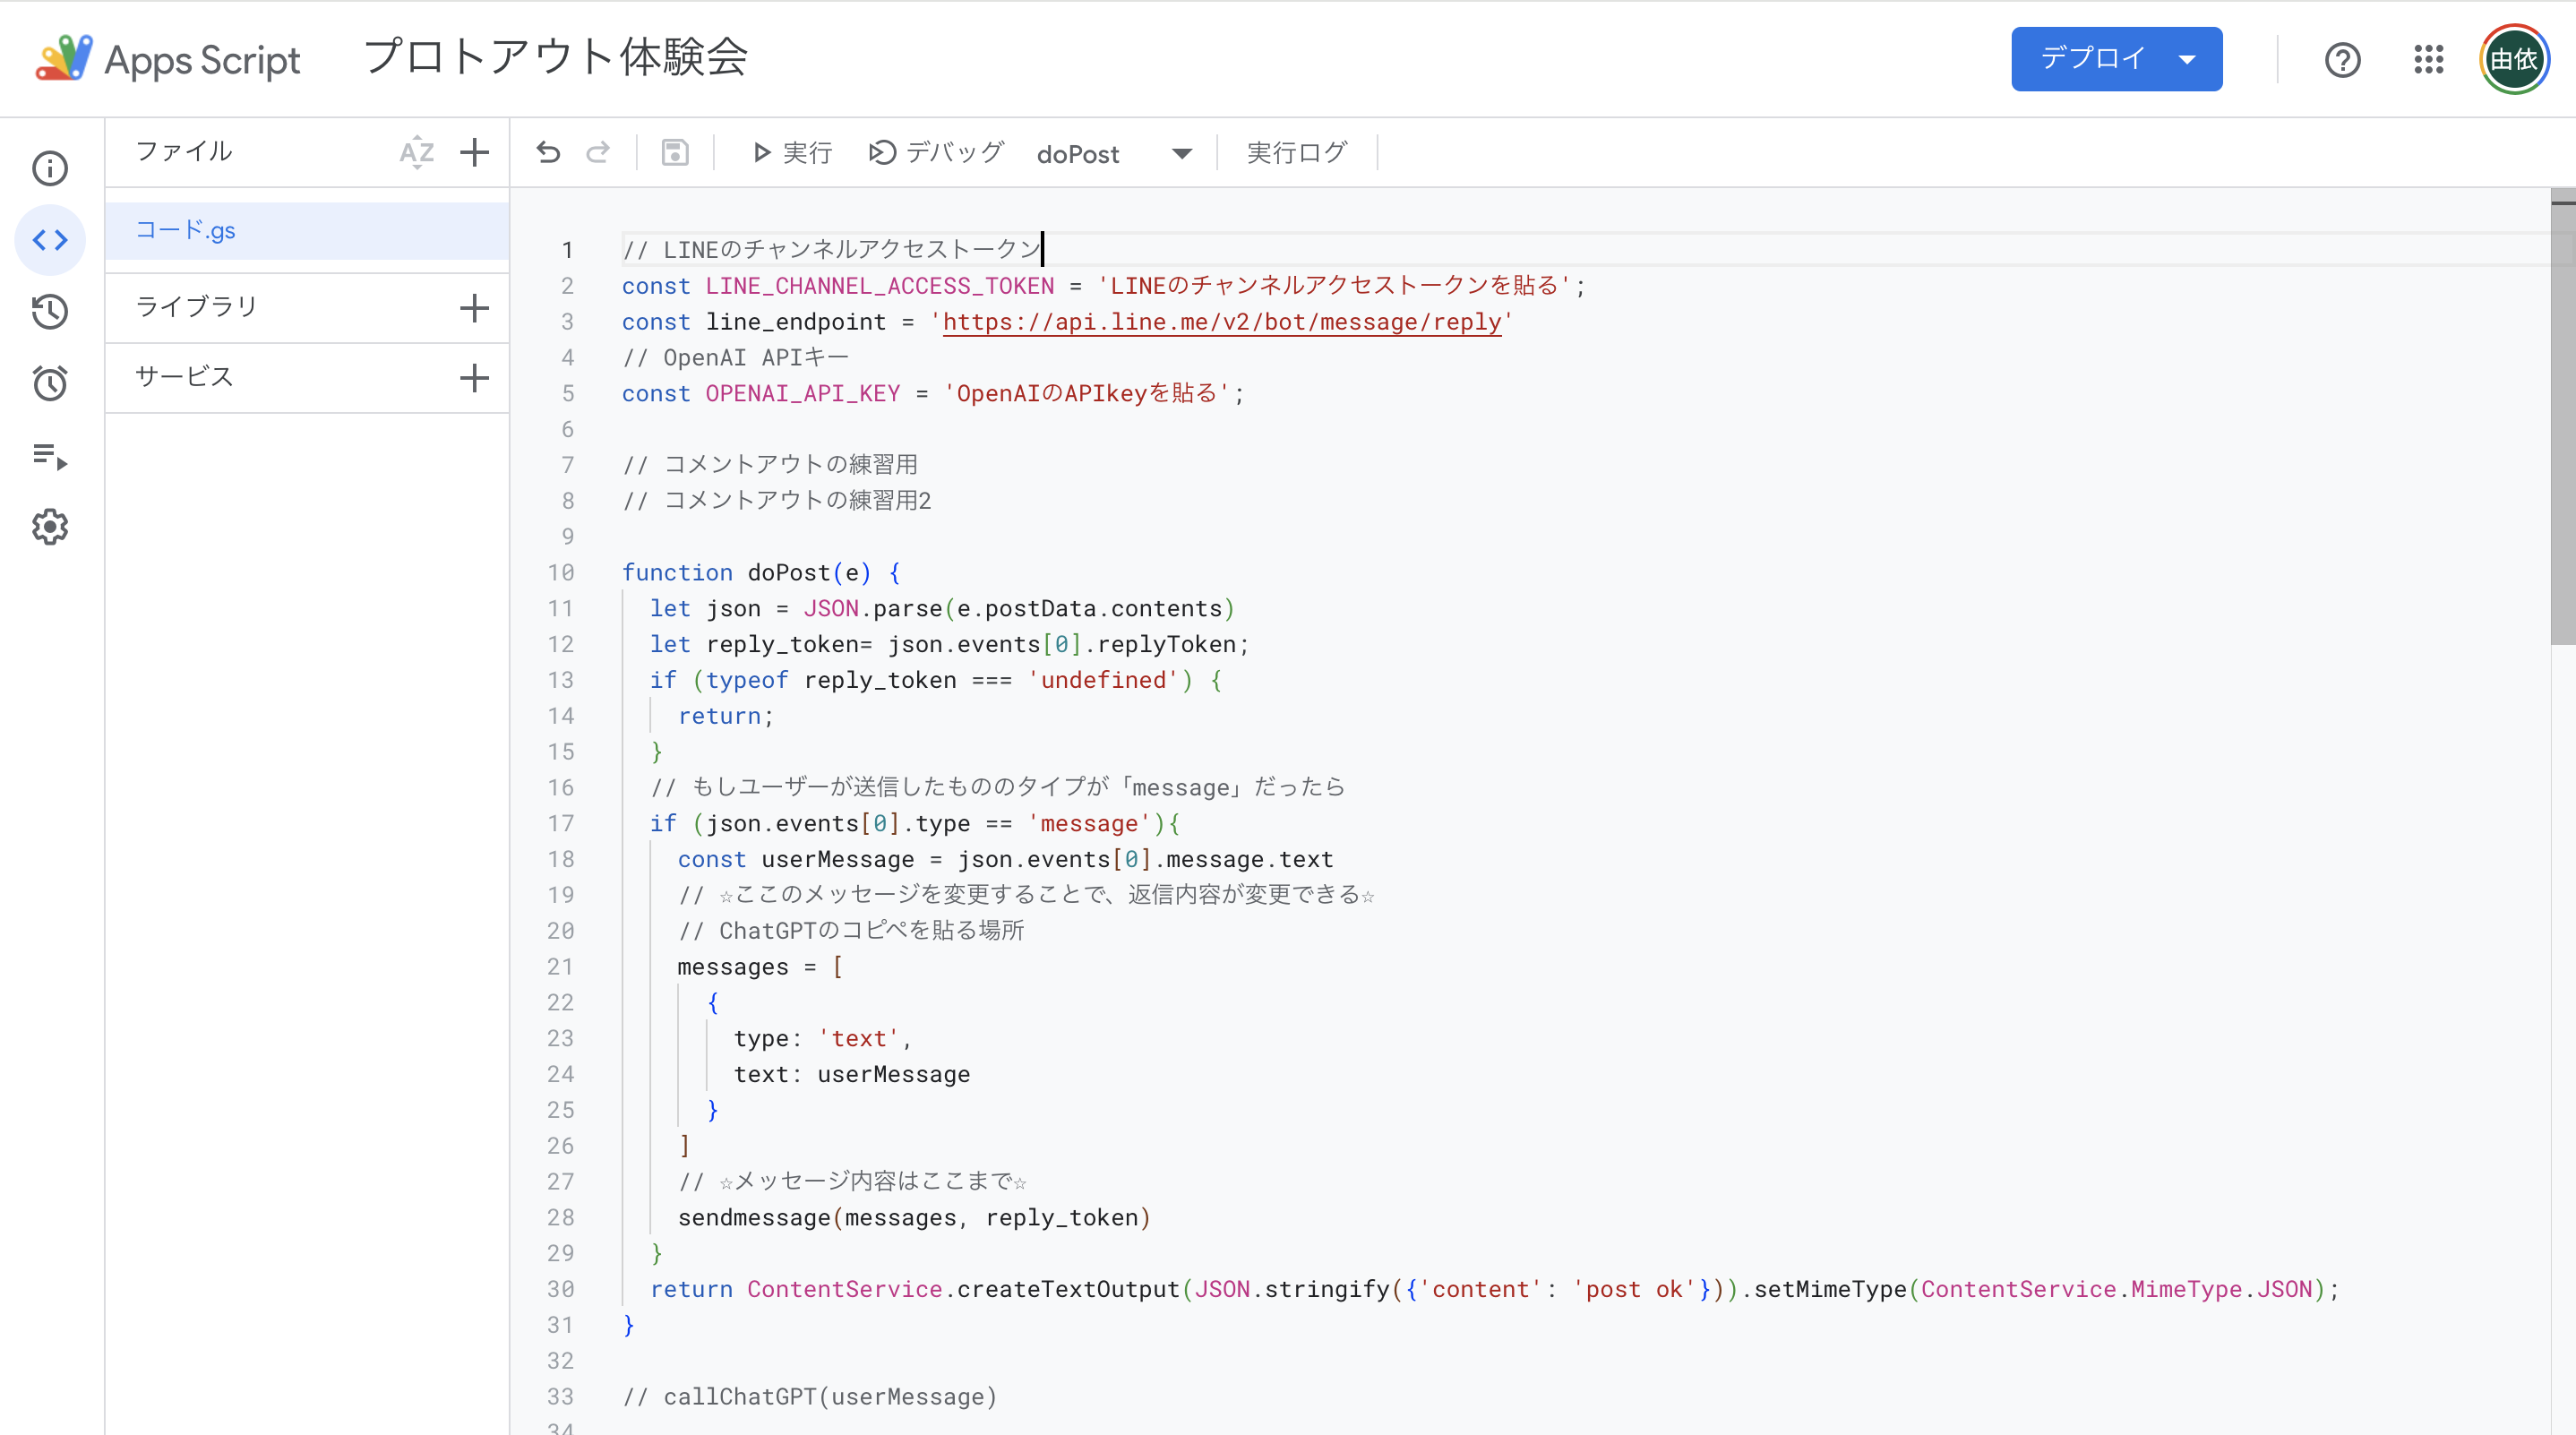Undo the last edit
This screenshot has width=2576, height=1435.
[548, 153]
